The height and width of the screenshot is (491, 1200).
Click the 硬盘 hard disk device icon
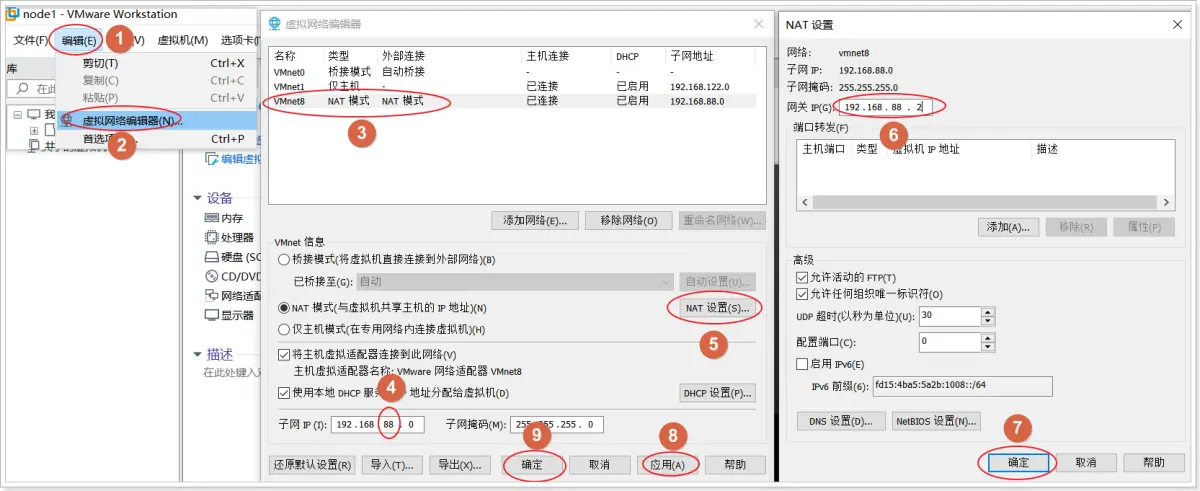pyautogui.click(x=211, y=256)
